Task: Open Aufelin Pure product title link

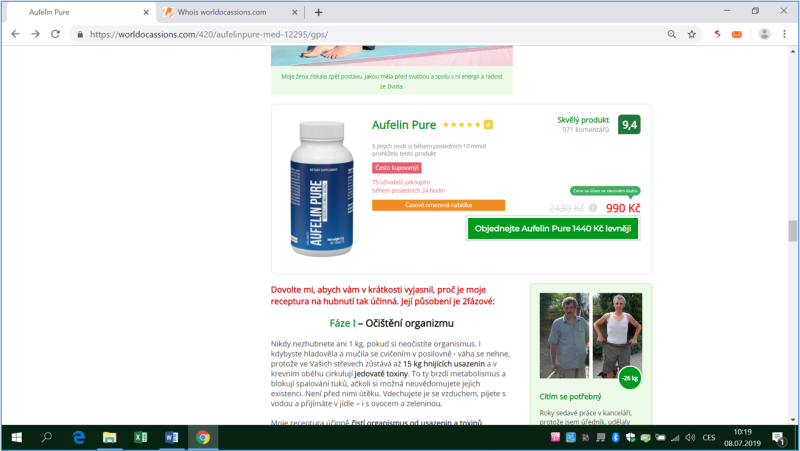Action: pyautogui.click(x=404, y=125)
